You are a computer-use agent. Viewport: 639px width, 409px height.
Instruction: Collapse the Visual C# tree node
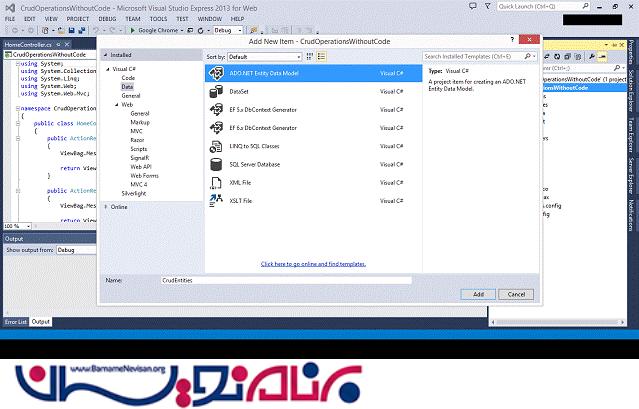click(107, 69)
